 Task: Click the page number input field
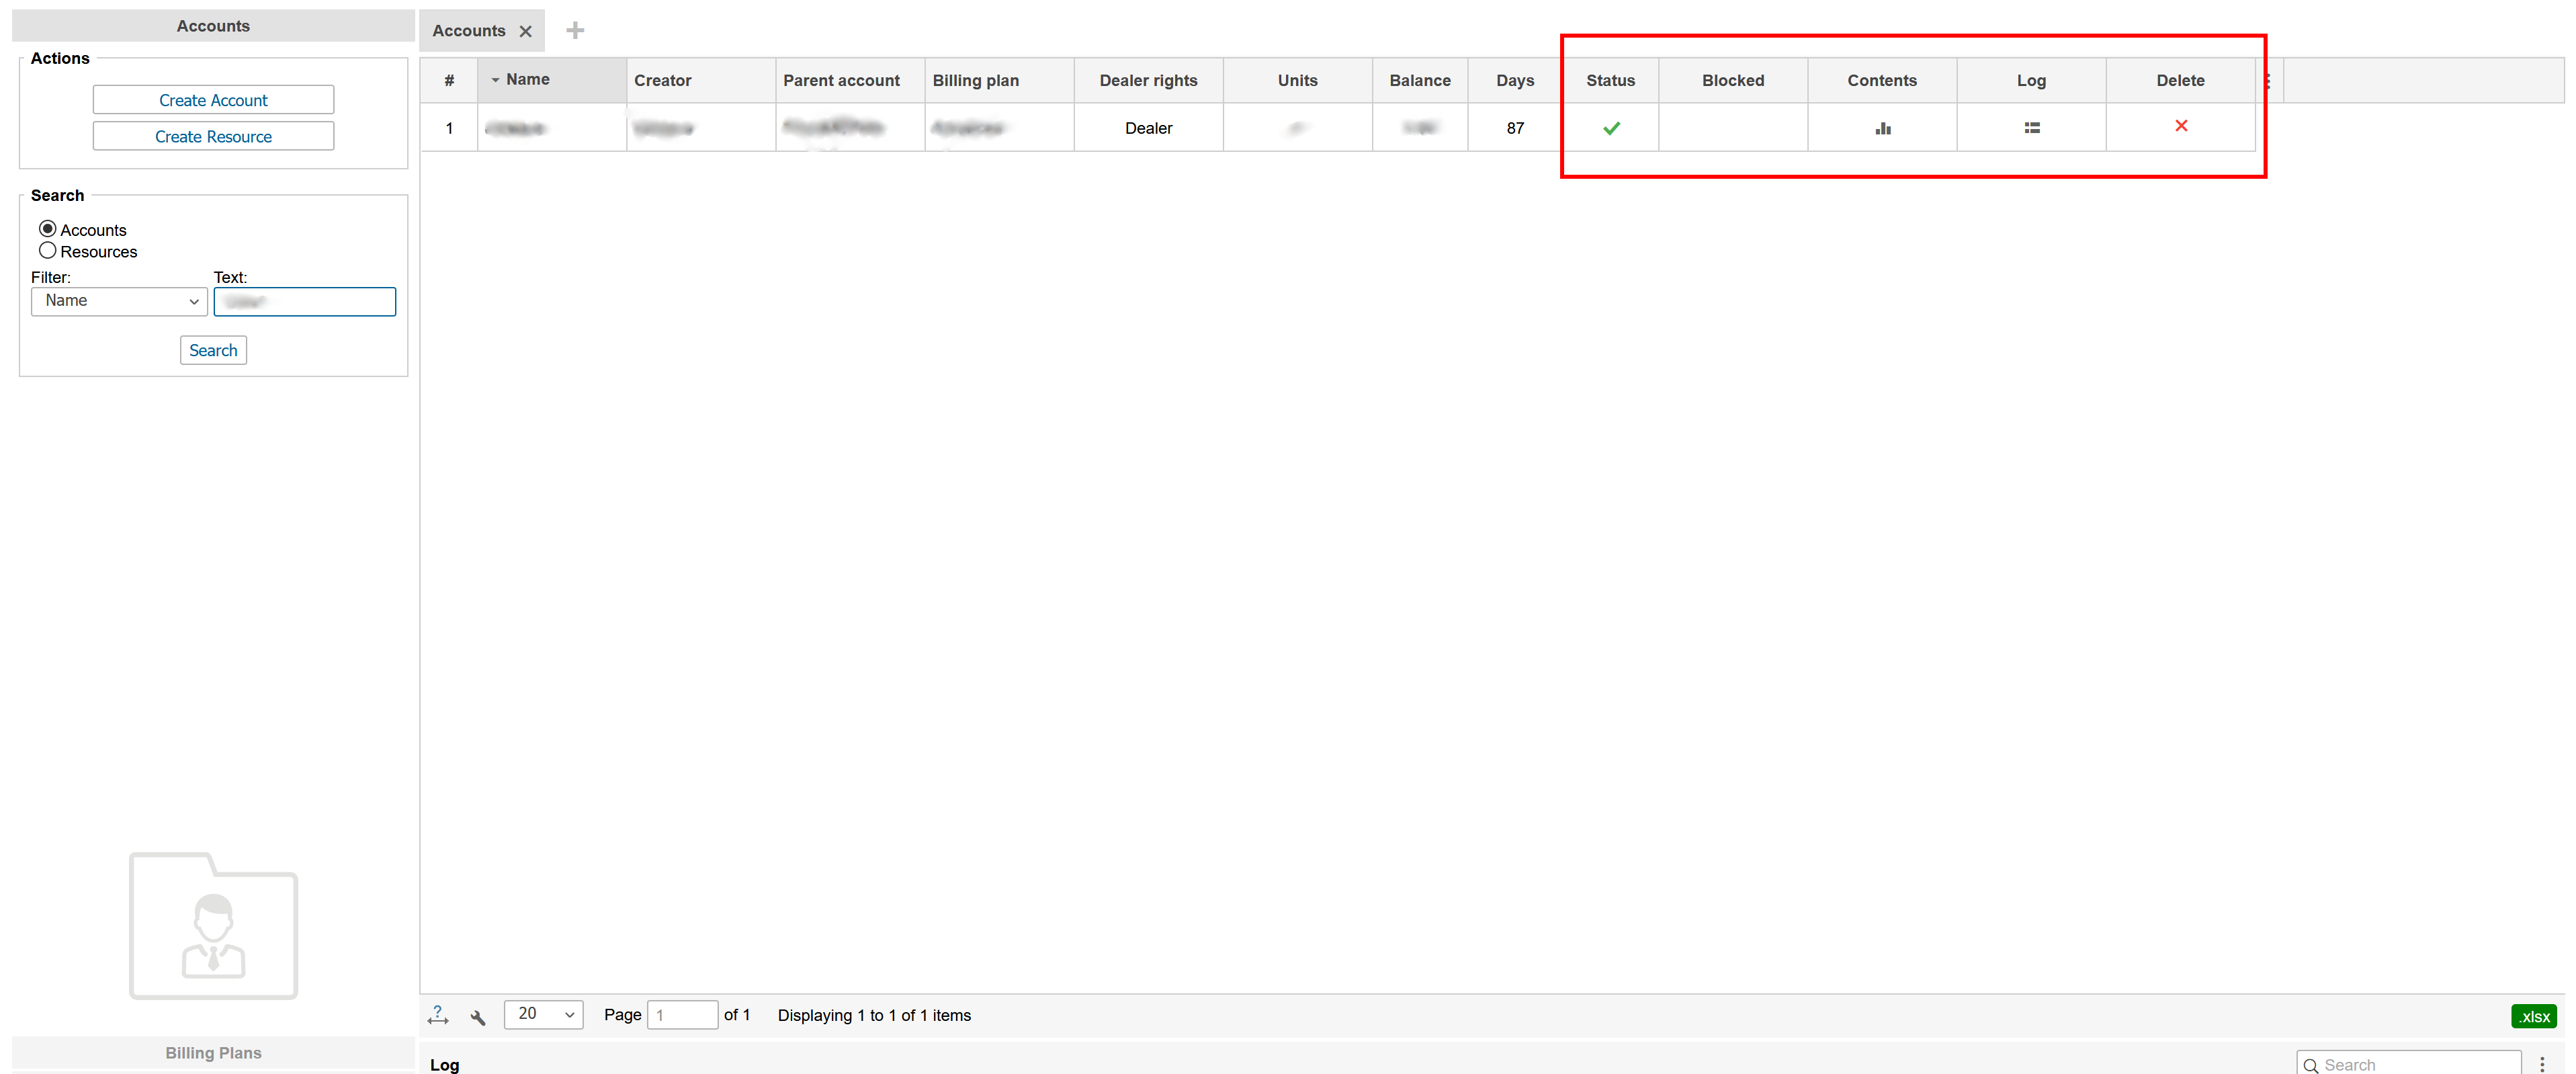682,1015
